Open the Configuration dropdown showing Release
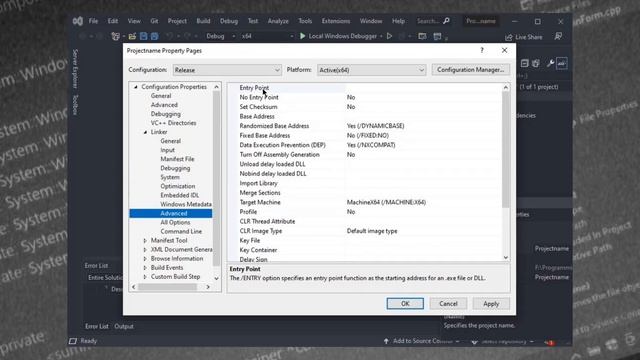Image resolution: width=640 pixels, height=360 pixels. click(x=227, y=70)
